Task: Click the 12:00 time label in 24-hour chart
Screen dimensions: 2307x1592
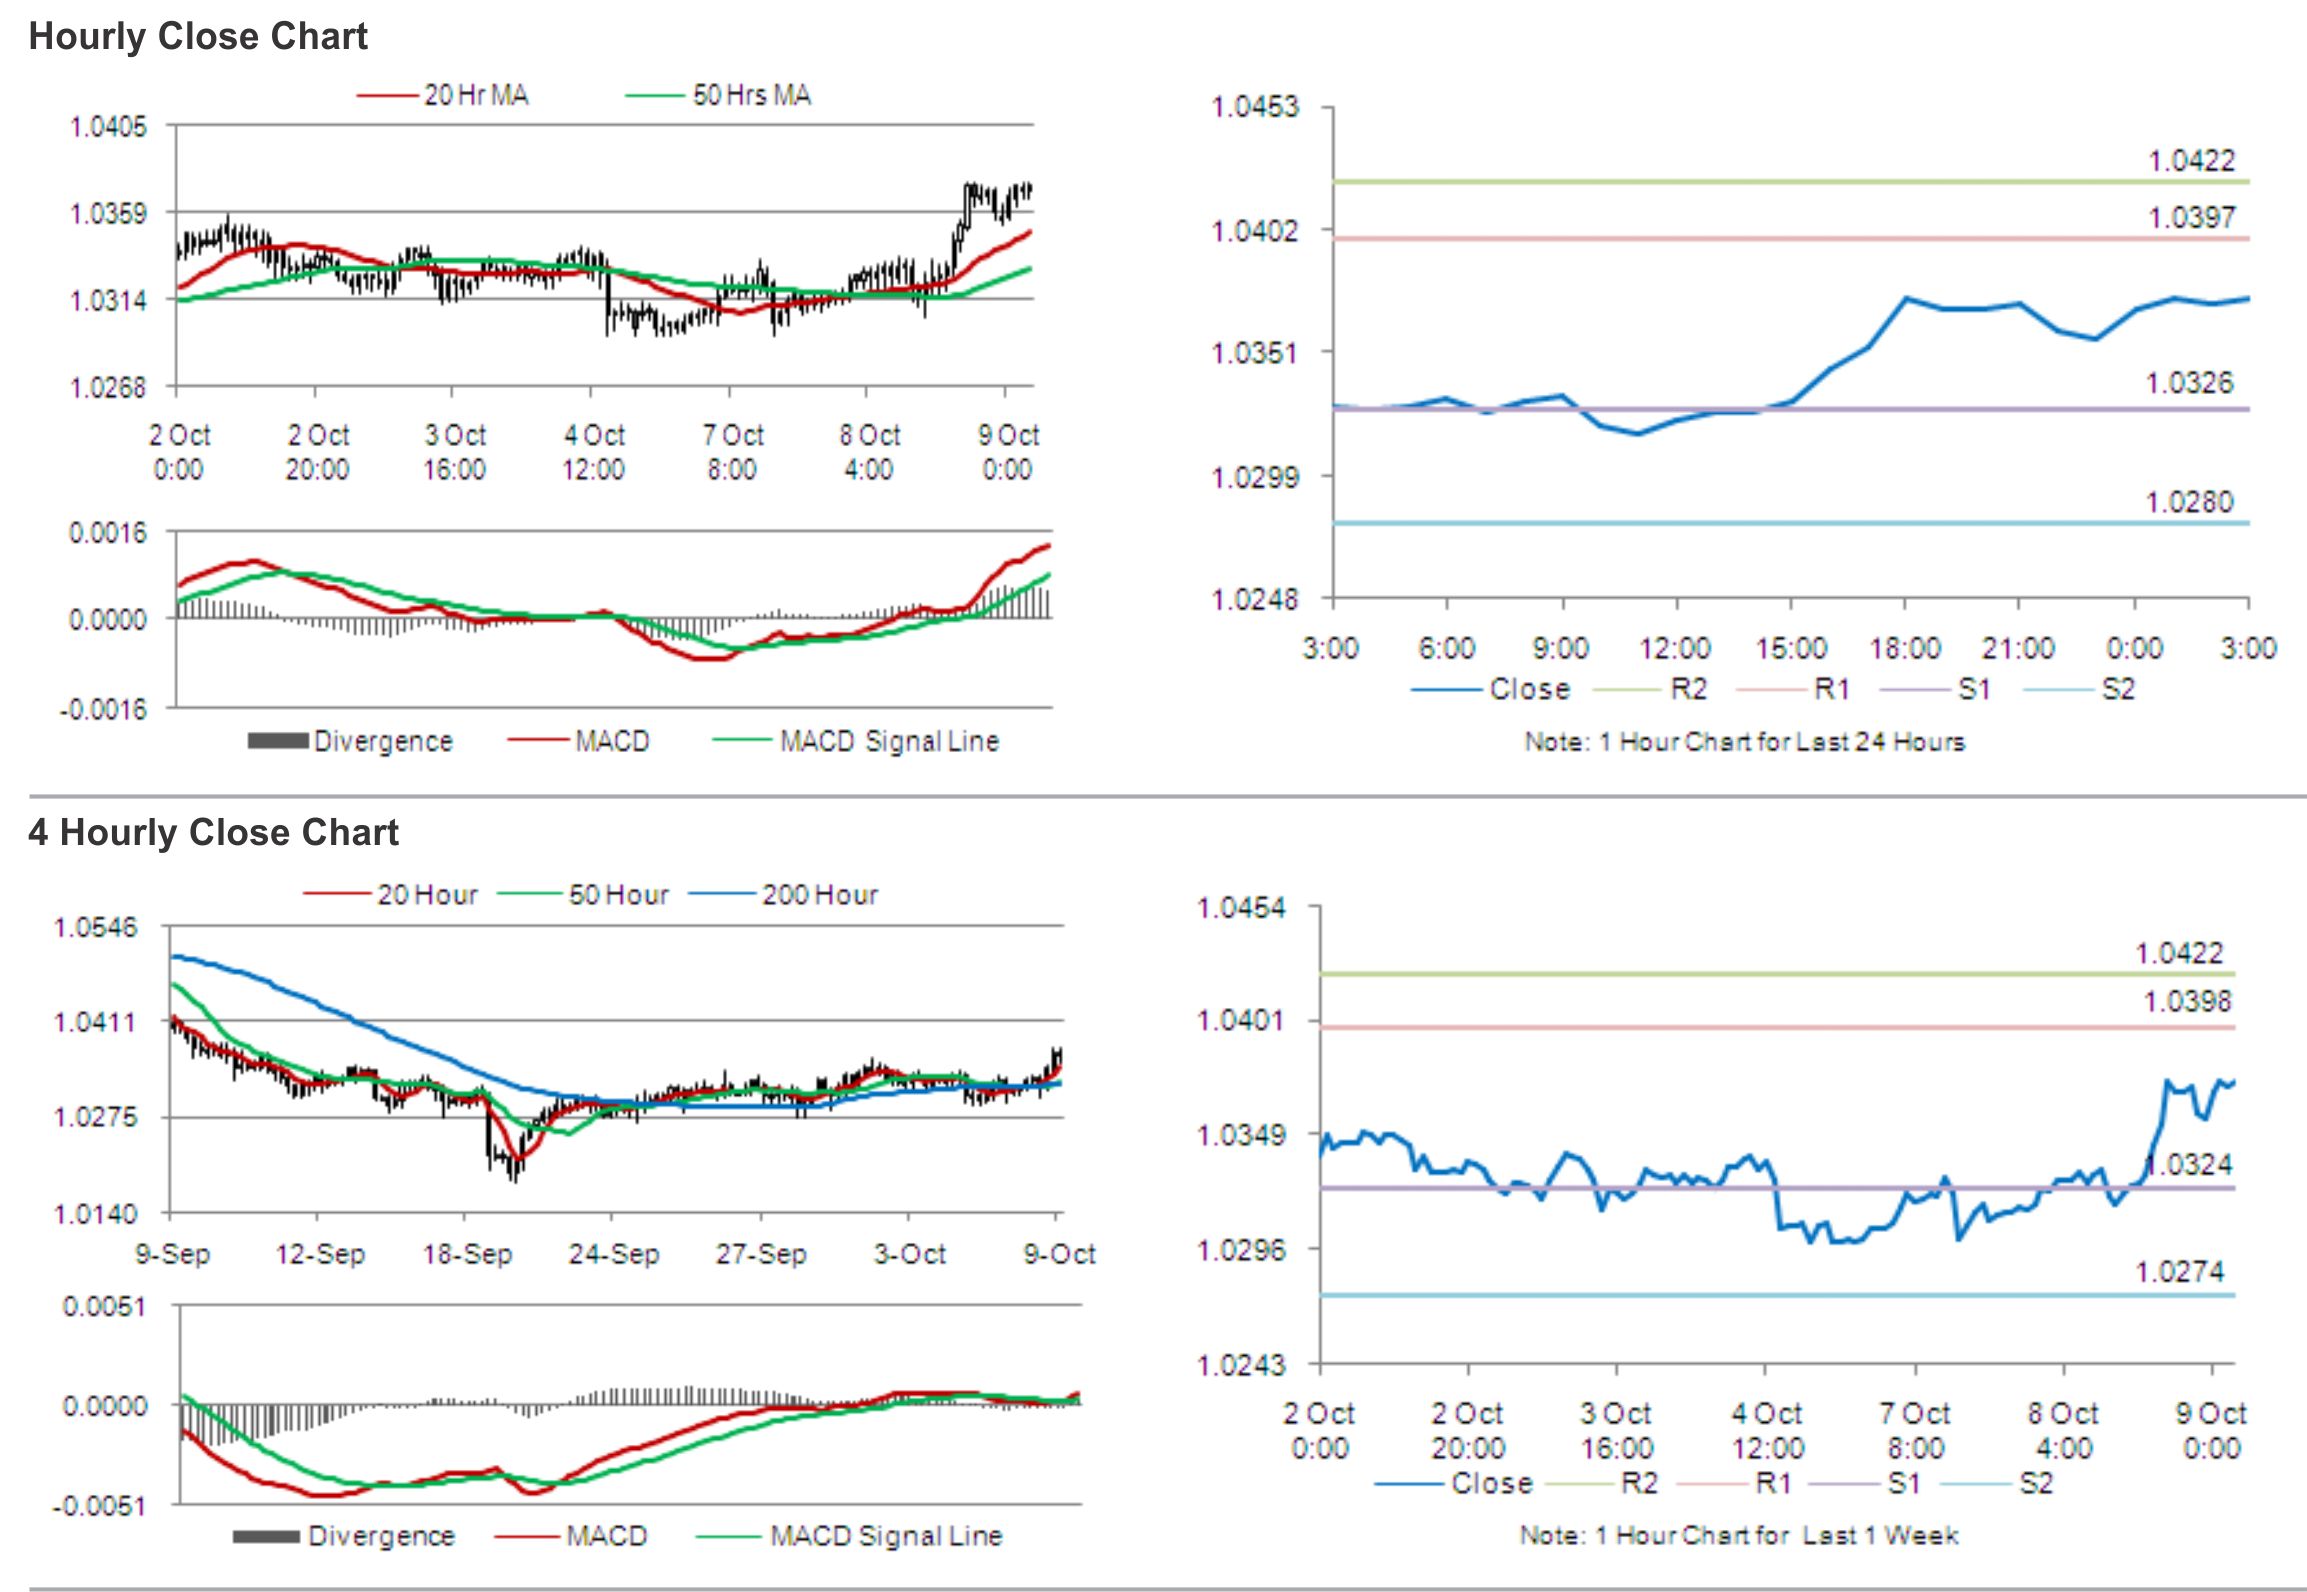Action: (1675, 648)
